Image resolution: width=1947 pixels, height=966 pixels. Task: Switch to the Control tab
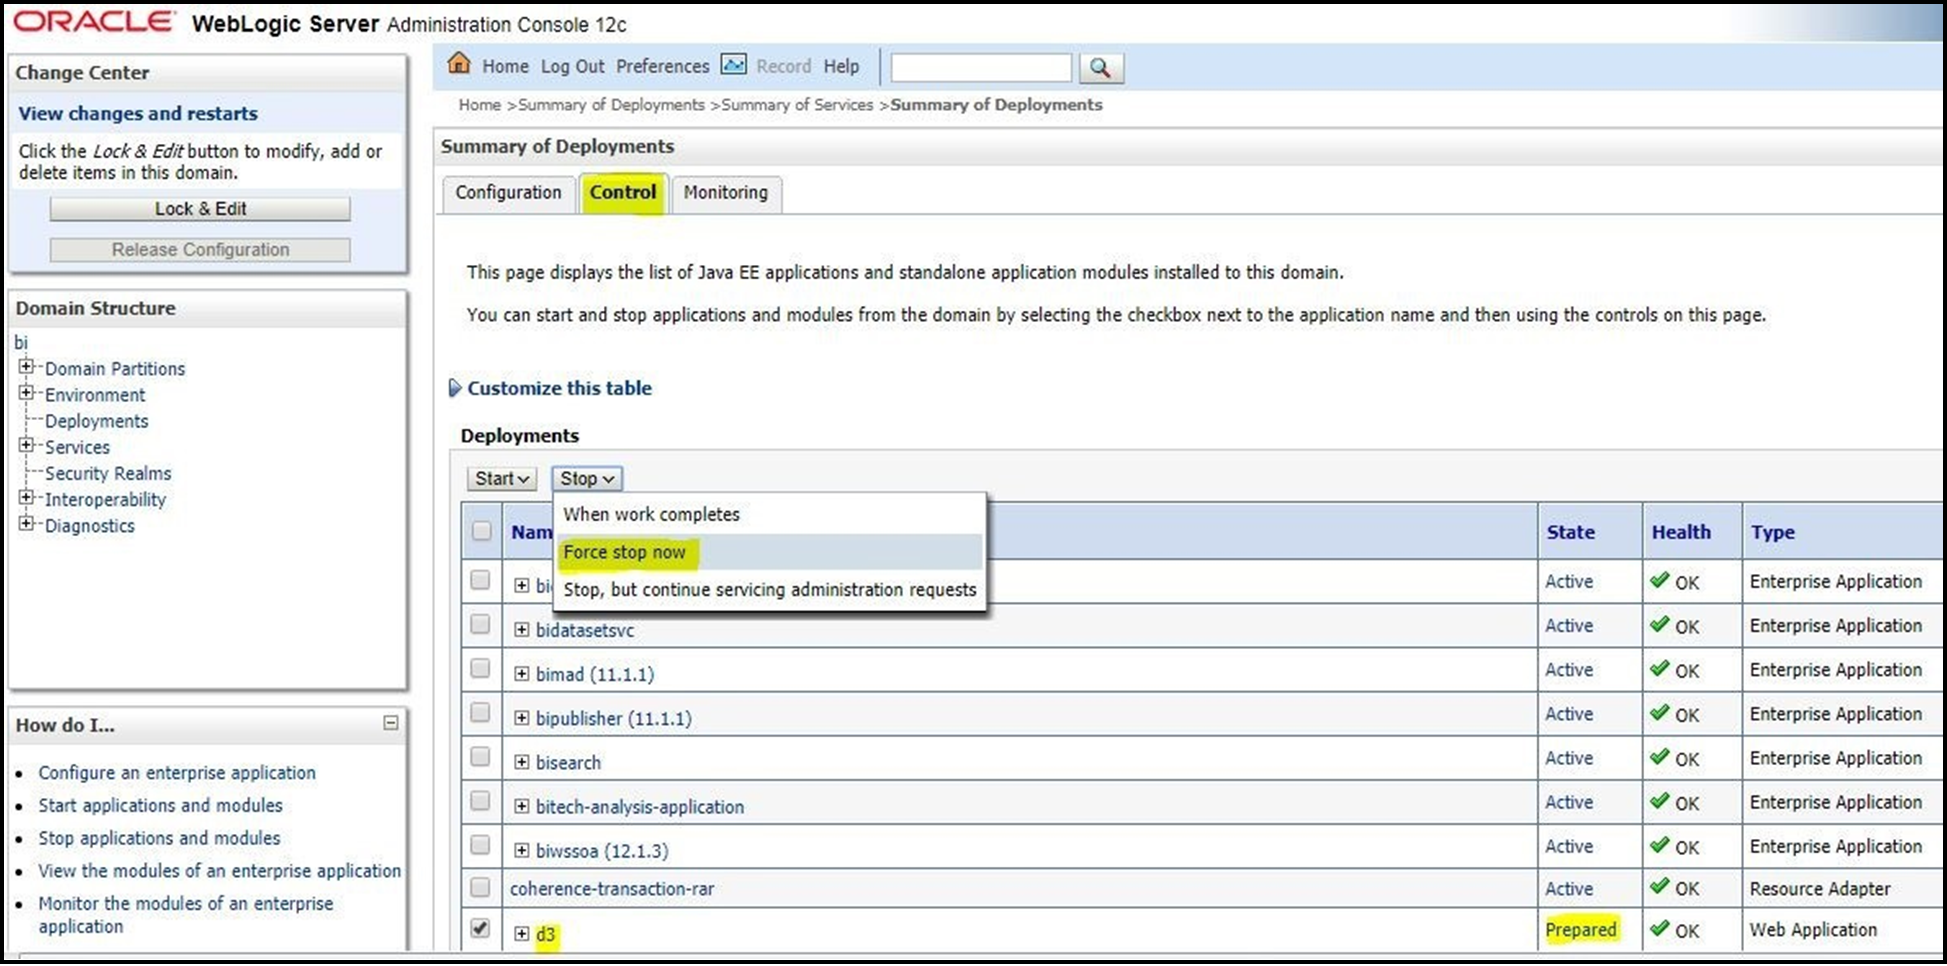pos(623,193)
